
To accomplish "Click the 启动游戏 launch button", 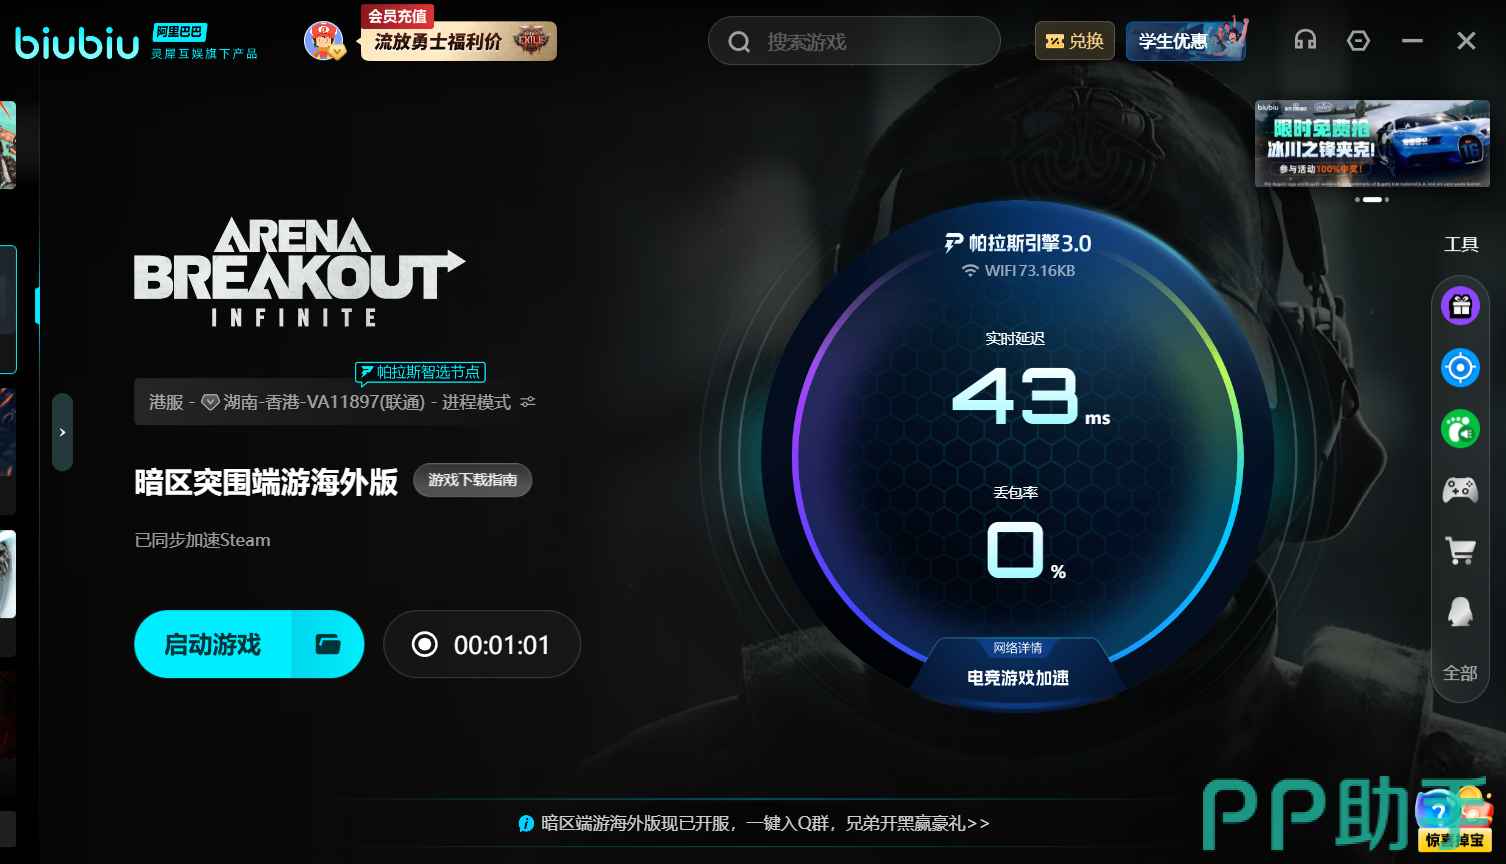I will point(213,644).
